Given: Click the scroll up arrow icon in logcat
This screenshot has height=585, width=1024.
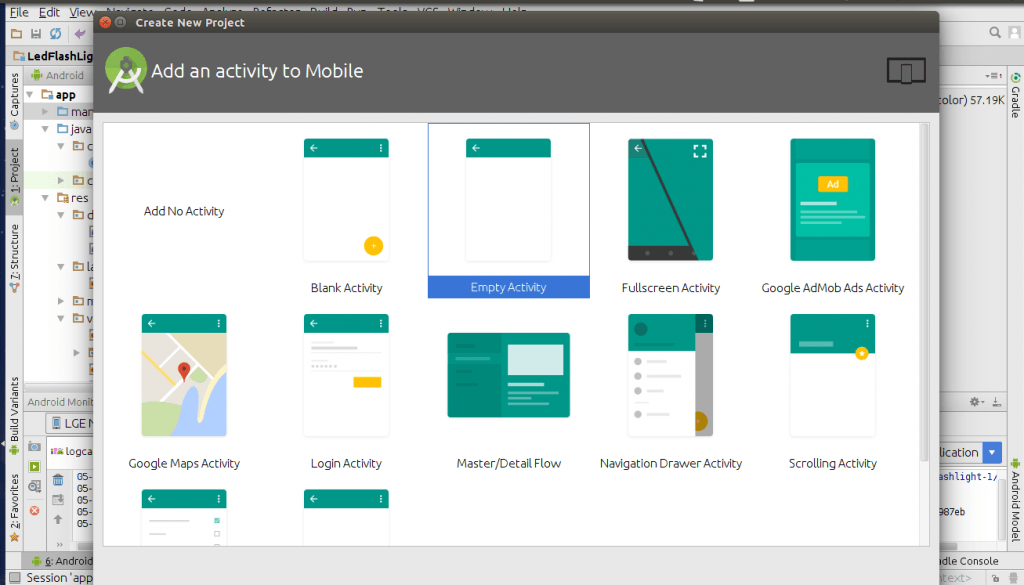Looking at the screenshot, I should pos(58,520).
